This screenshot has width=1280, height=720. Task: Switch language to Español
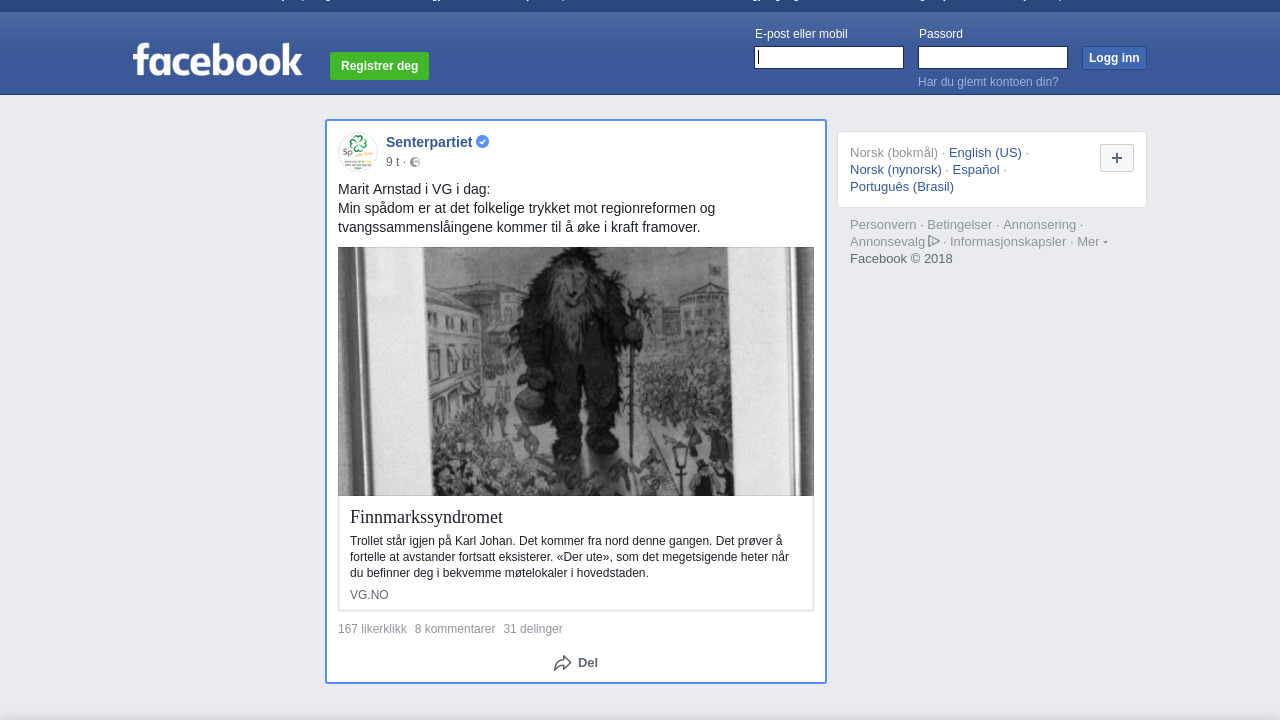point(976,170)
